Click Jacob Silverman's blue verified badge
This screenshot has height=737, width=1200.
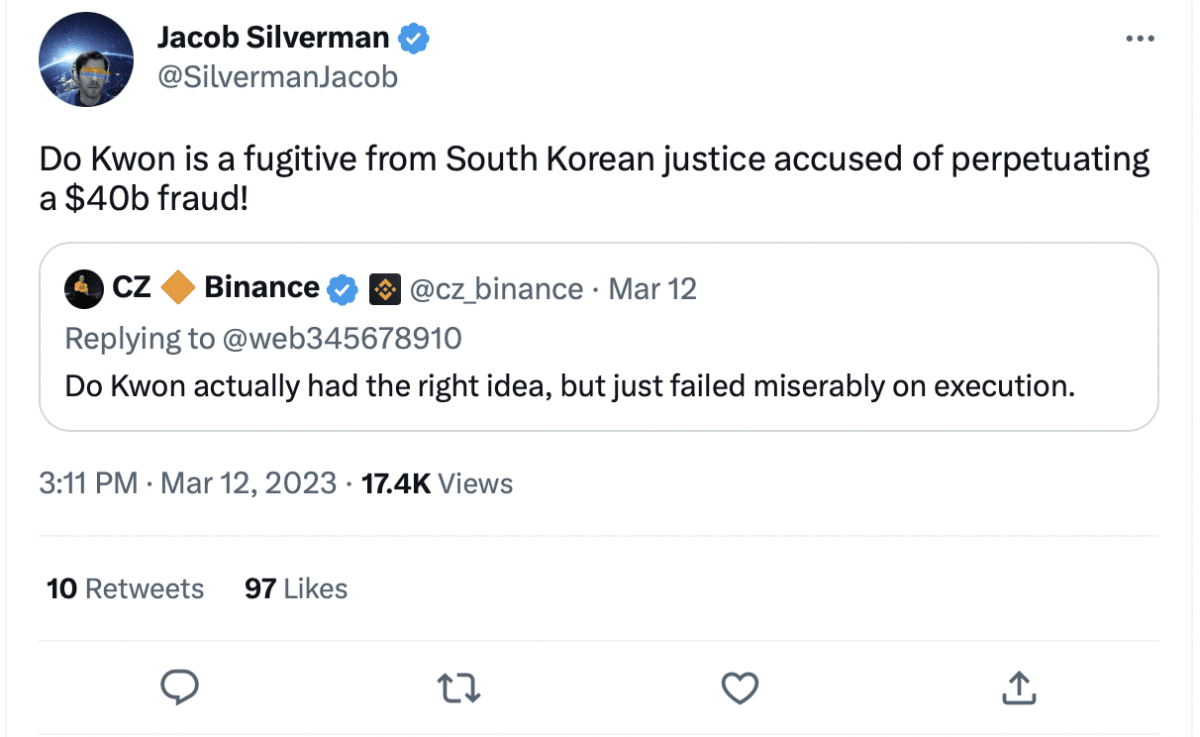point(414,39)
